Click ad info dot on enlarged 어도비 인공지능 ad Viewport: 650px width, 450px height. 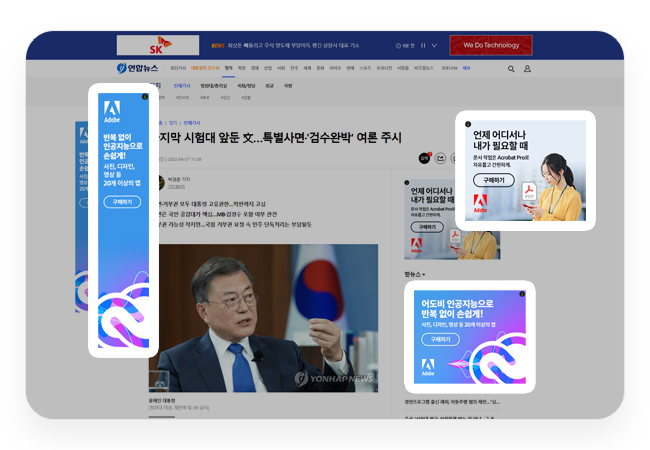click(x=522, y=294)
